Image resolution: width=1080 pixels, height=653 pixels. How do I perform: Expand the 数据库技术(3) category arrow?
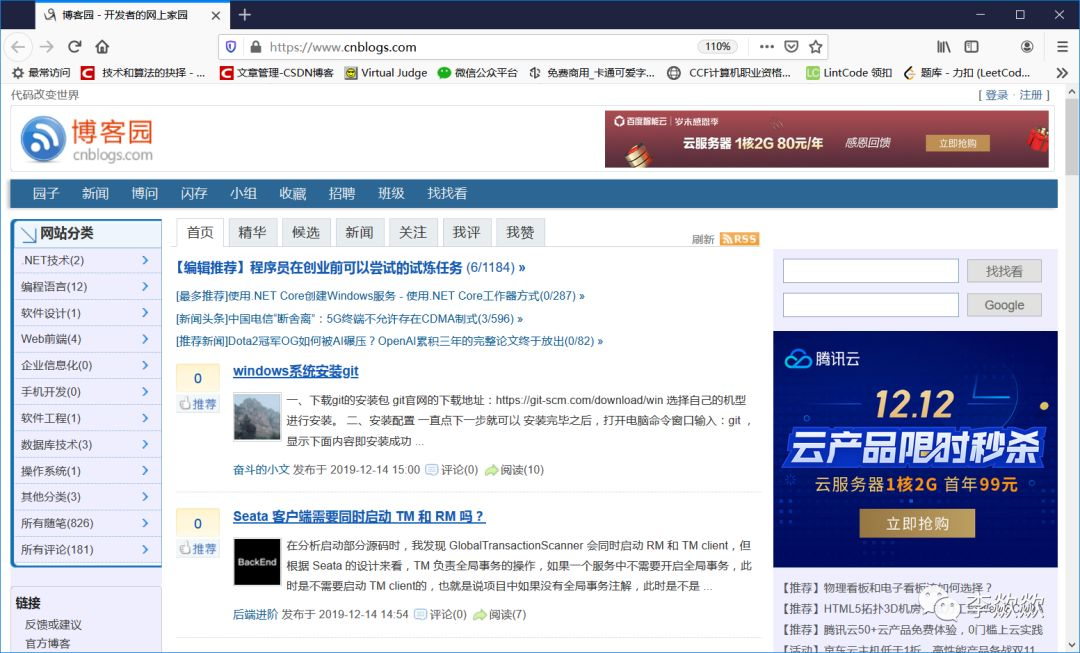[x=145, y=444]
